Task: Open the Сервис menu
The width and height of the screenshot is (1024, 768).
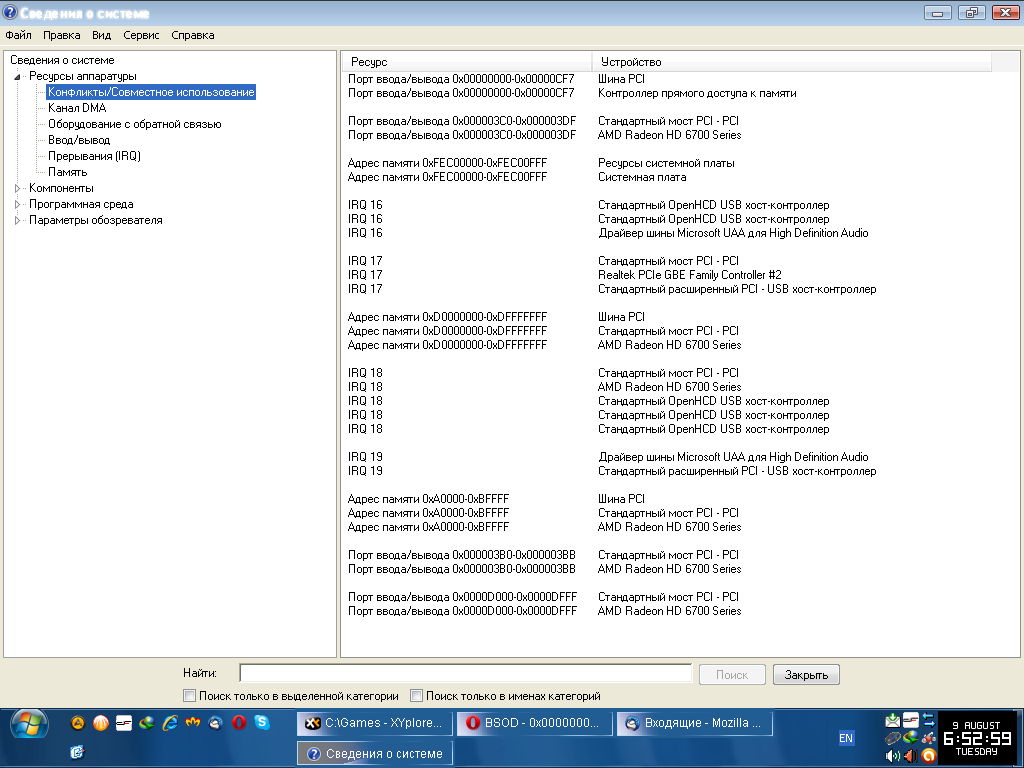Action: (x=141, y=35)
